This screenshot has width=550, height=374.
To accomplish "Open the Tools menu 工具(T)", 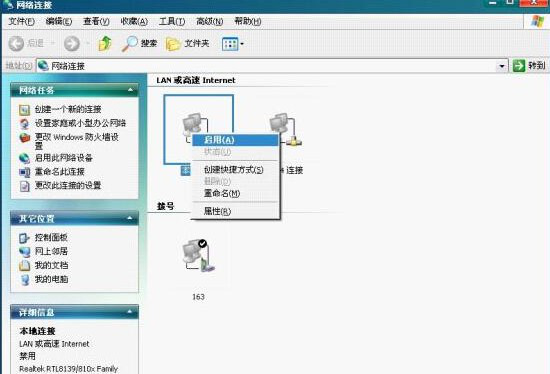I will tap(172, 21).
